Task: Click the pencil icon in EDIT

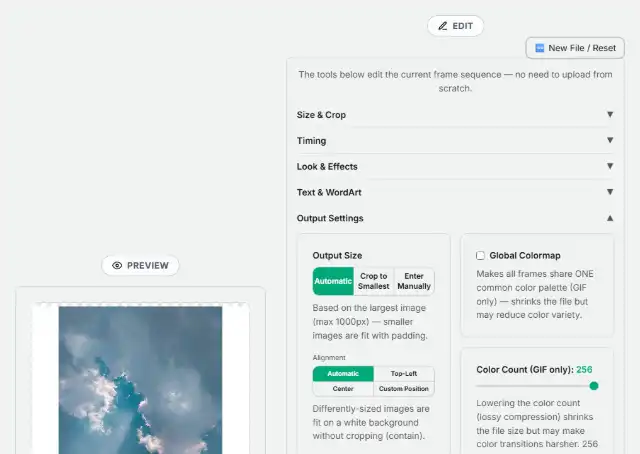Action: (442, 26)
